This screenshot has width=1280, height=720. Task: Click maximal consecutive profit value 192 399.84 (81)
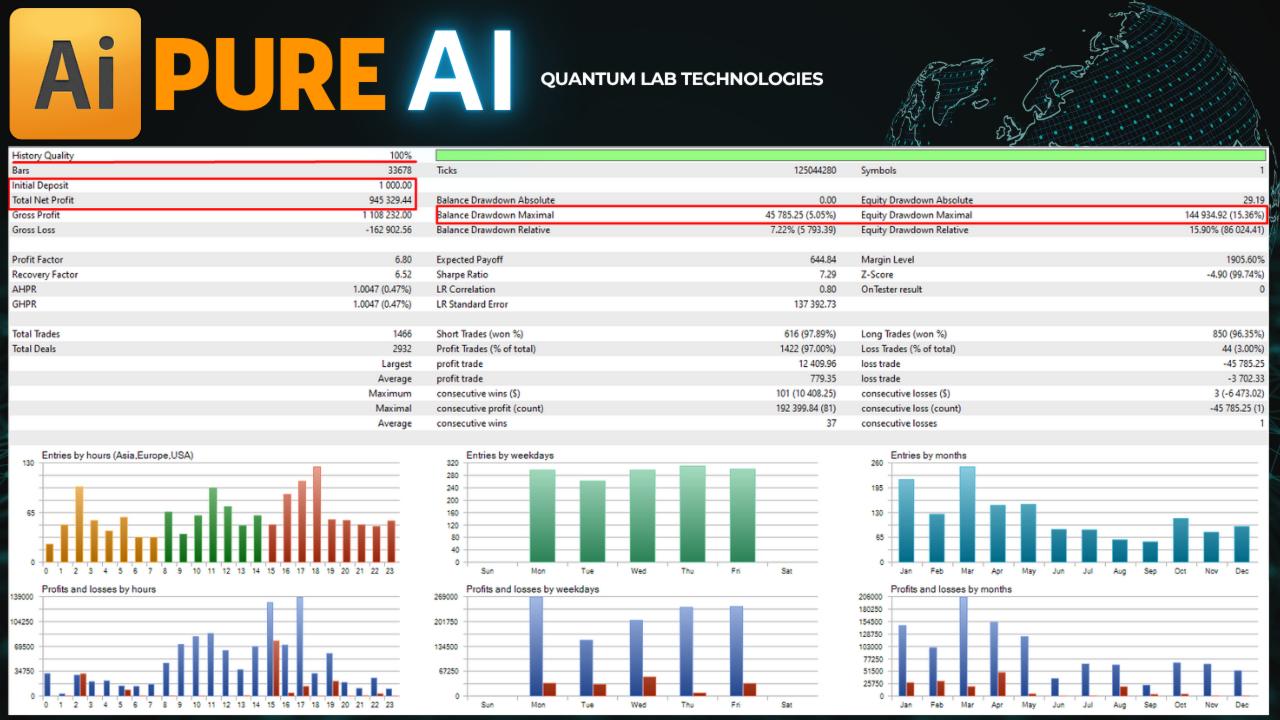pyautogui.click(x=806, y=409)
